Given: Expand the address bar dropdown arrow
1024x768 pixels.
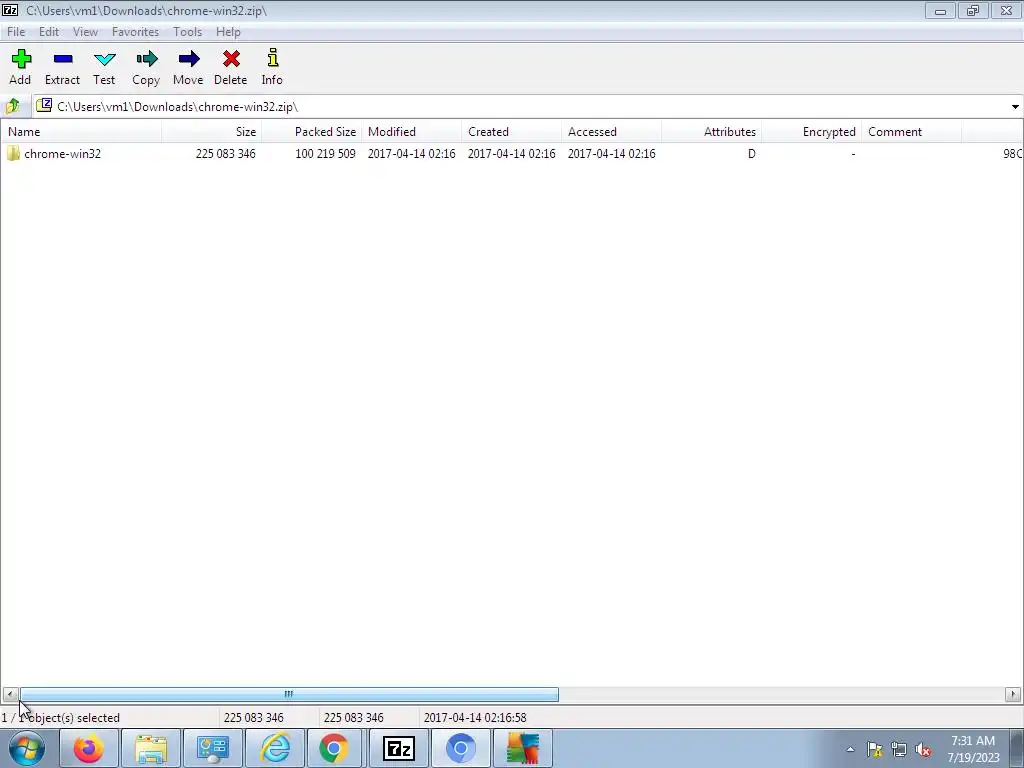Looking at the screenshot, I should 1015,106.
